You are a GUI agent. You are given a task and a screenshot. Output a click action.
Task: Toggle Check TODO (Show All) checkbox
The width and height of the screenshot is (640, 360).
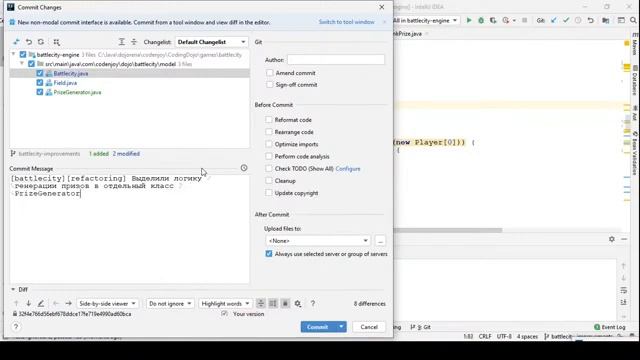tap(269, 168)
